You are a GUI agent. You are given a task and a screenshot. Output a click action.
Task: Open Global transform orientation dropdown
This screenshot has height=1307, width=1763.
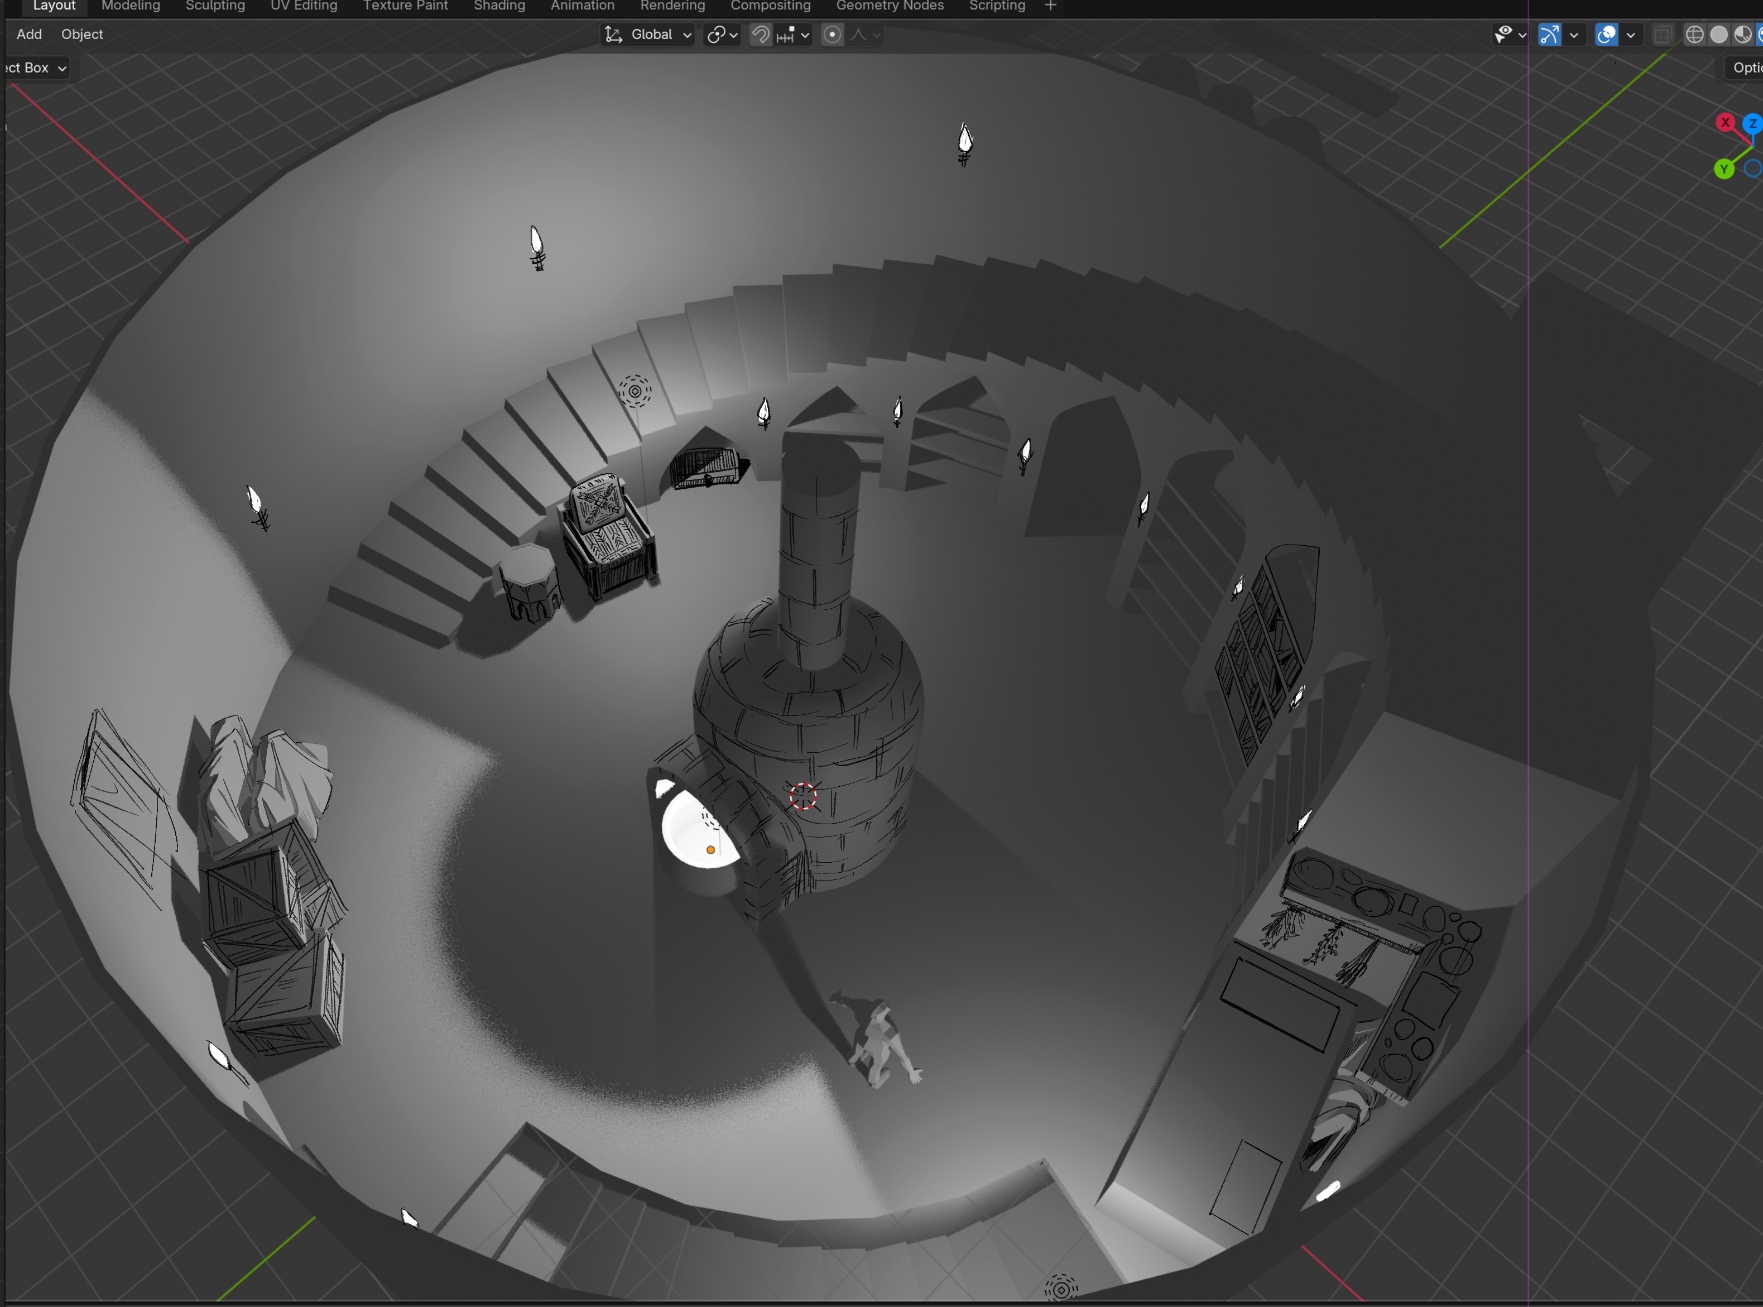pos(648,35)
